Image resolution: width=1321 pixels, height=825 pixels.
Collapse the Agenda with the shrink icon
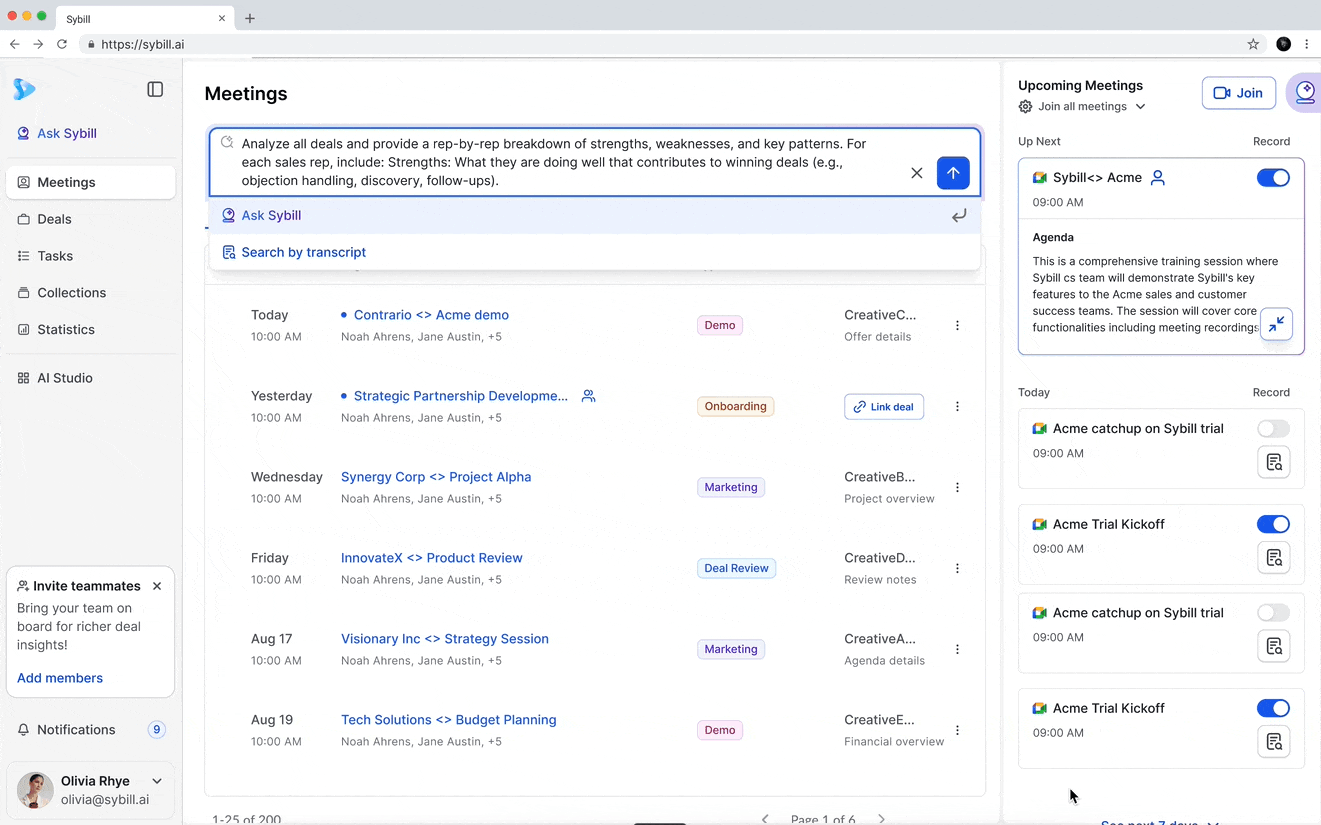coord(1277,324)
